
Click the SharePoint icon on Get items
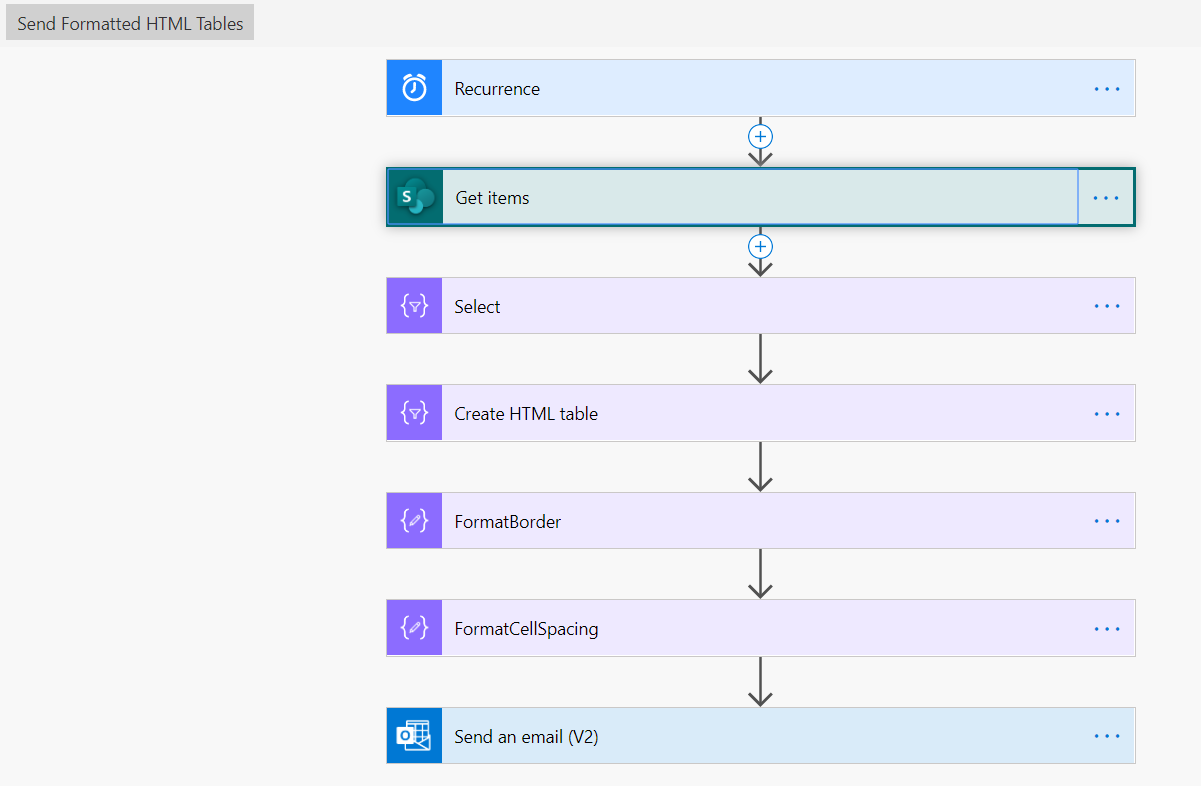coord(415,197)
